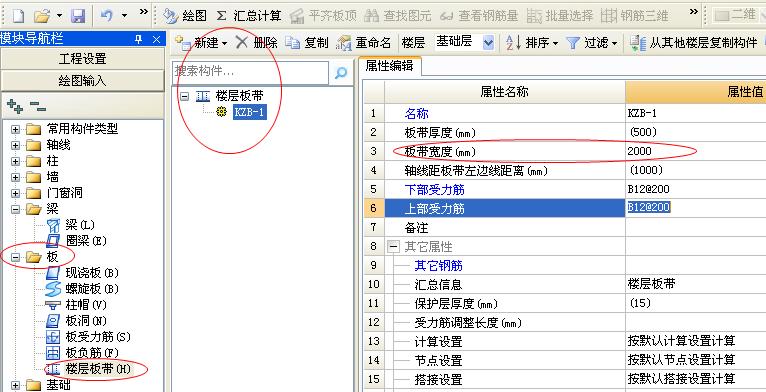This screenshot has width=766, height=392.
Task: Click 新建 to create a component
Action: pos(201,43)
